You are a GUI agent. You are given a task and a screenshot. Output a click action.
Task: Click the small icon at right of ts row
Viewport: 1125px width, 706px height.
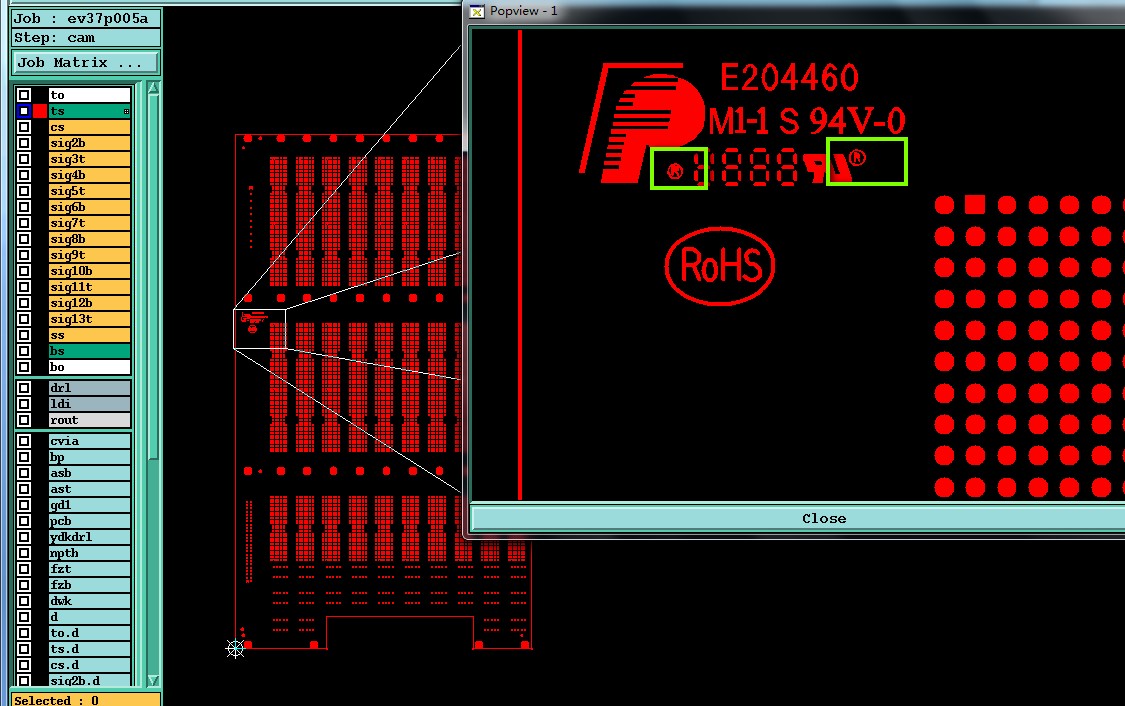click(x=126, y=111)
